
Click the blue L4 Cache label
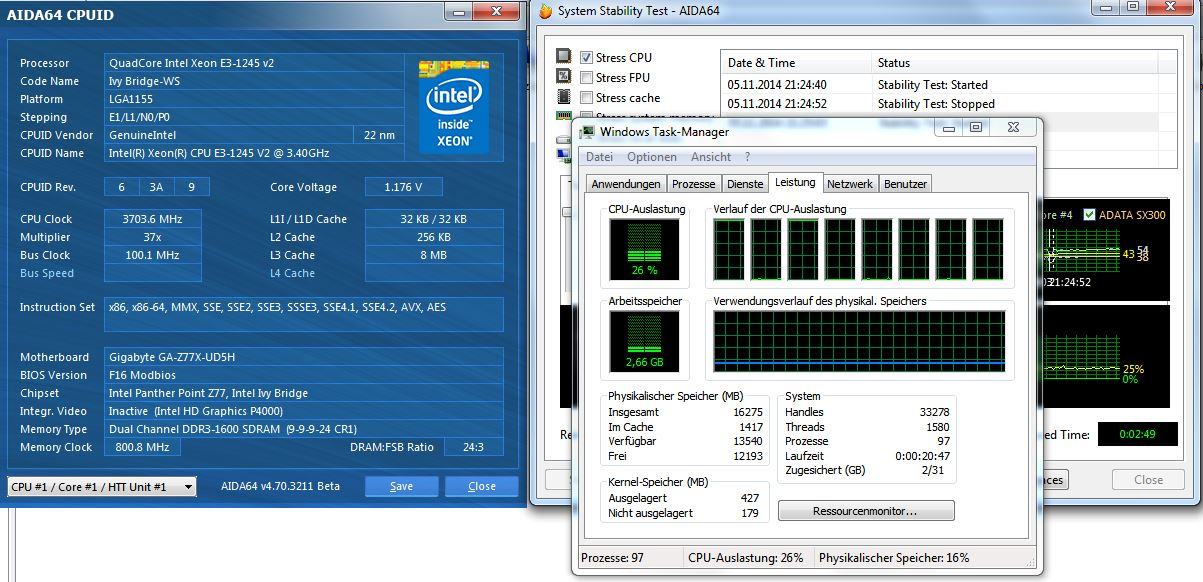tap(292, 273)
